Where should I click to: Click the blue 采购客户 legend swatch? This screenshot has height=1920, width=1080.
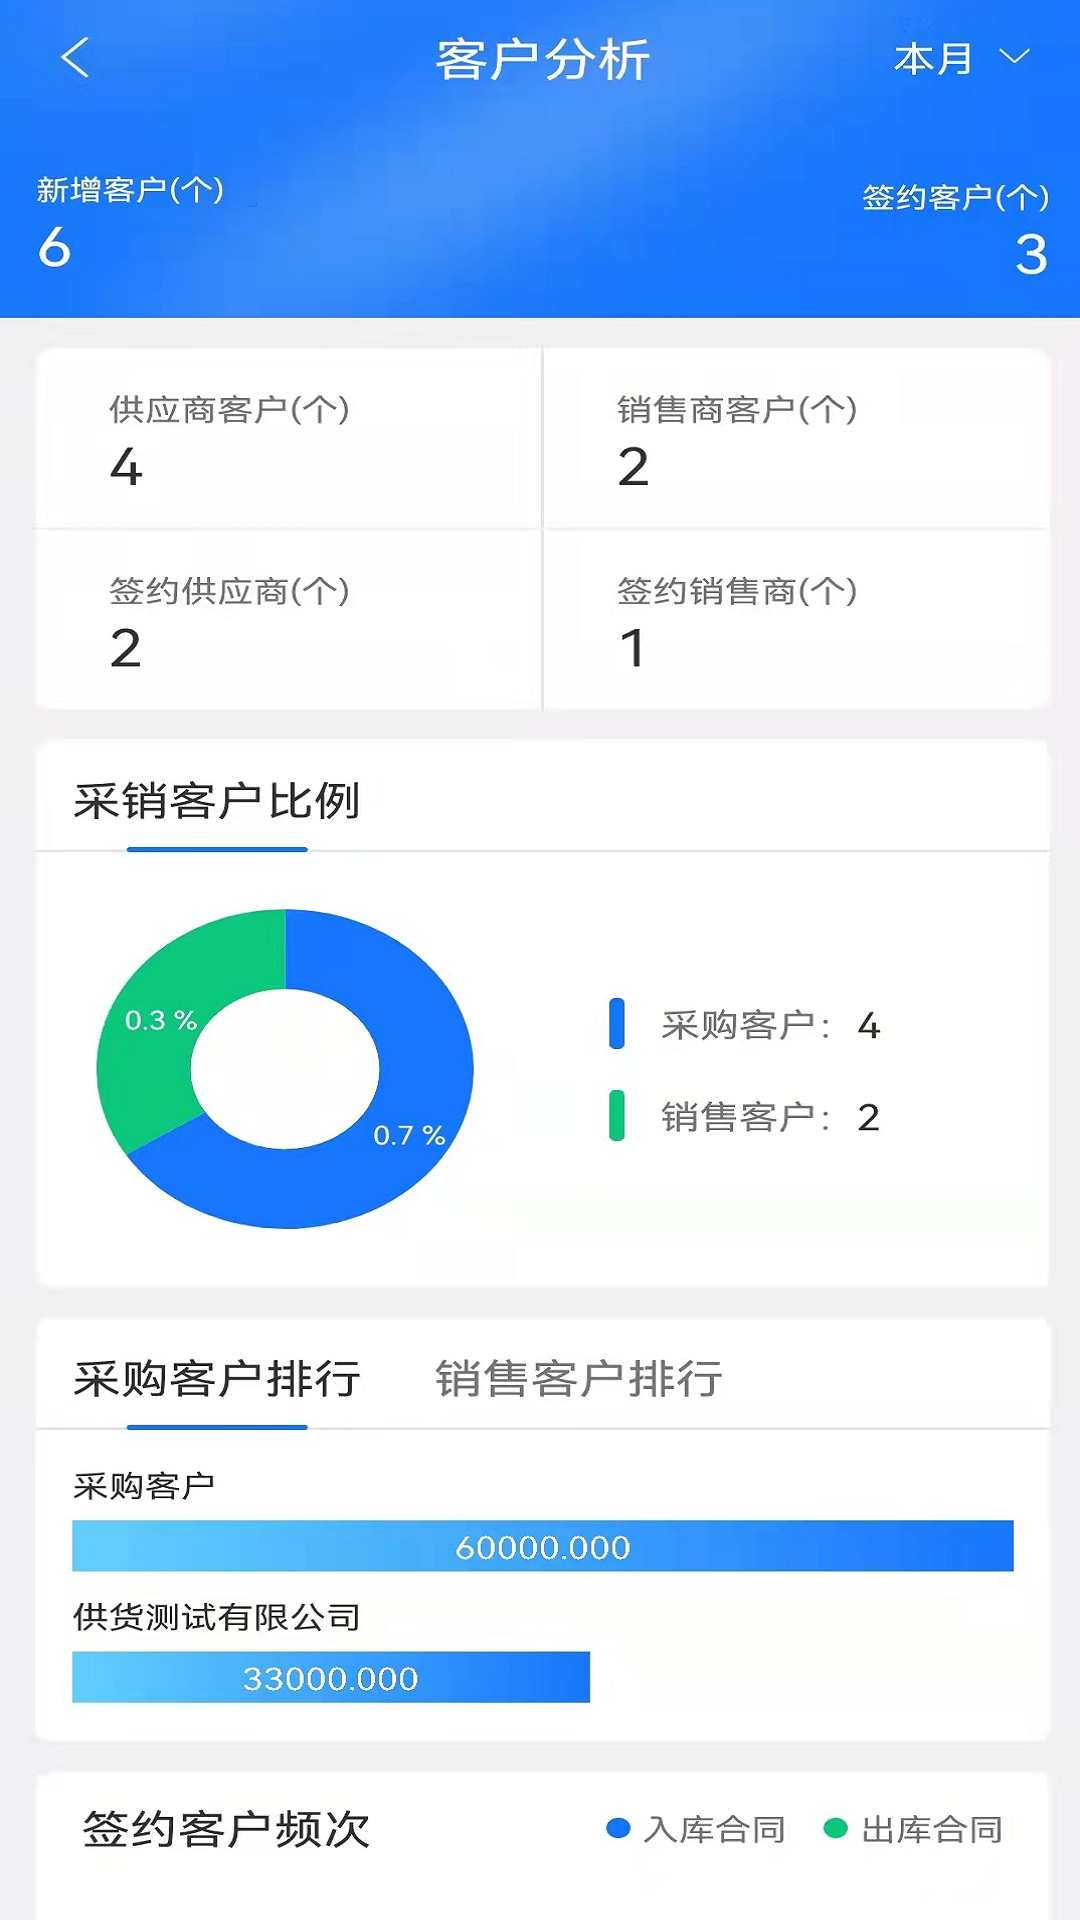pyautogui.click(x=617, y=1024)
